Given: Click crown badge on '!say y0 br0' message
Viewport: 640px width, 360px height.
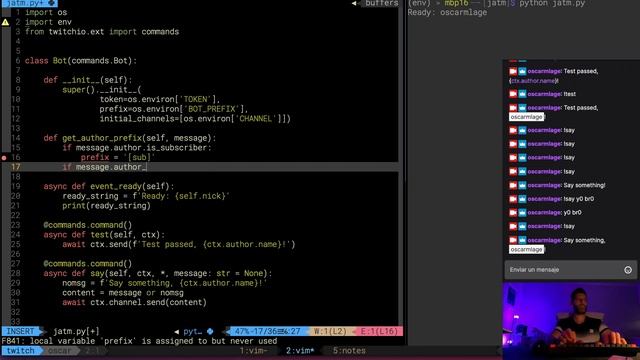Looking at the screenshot, I should click(x=522, y=199).
